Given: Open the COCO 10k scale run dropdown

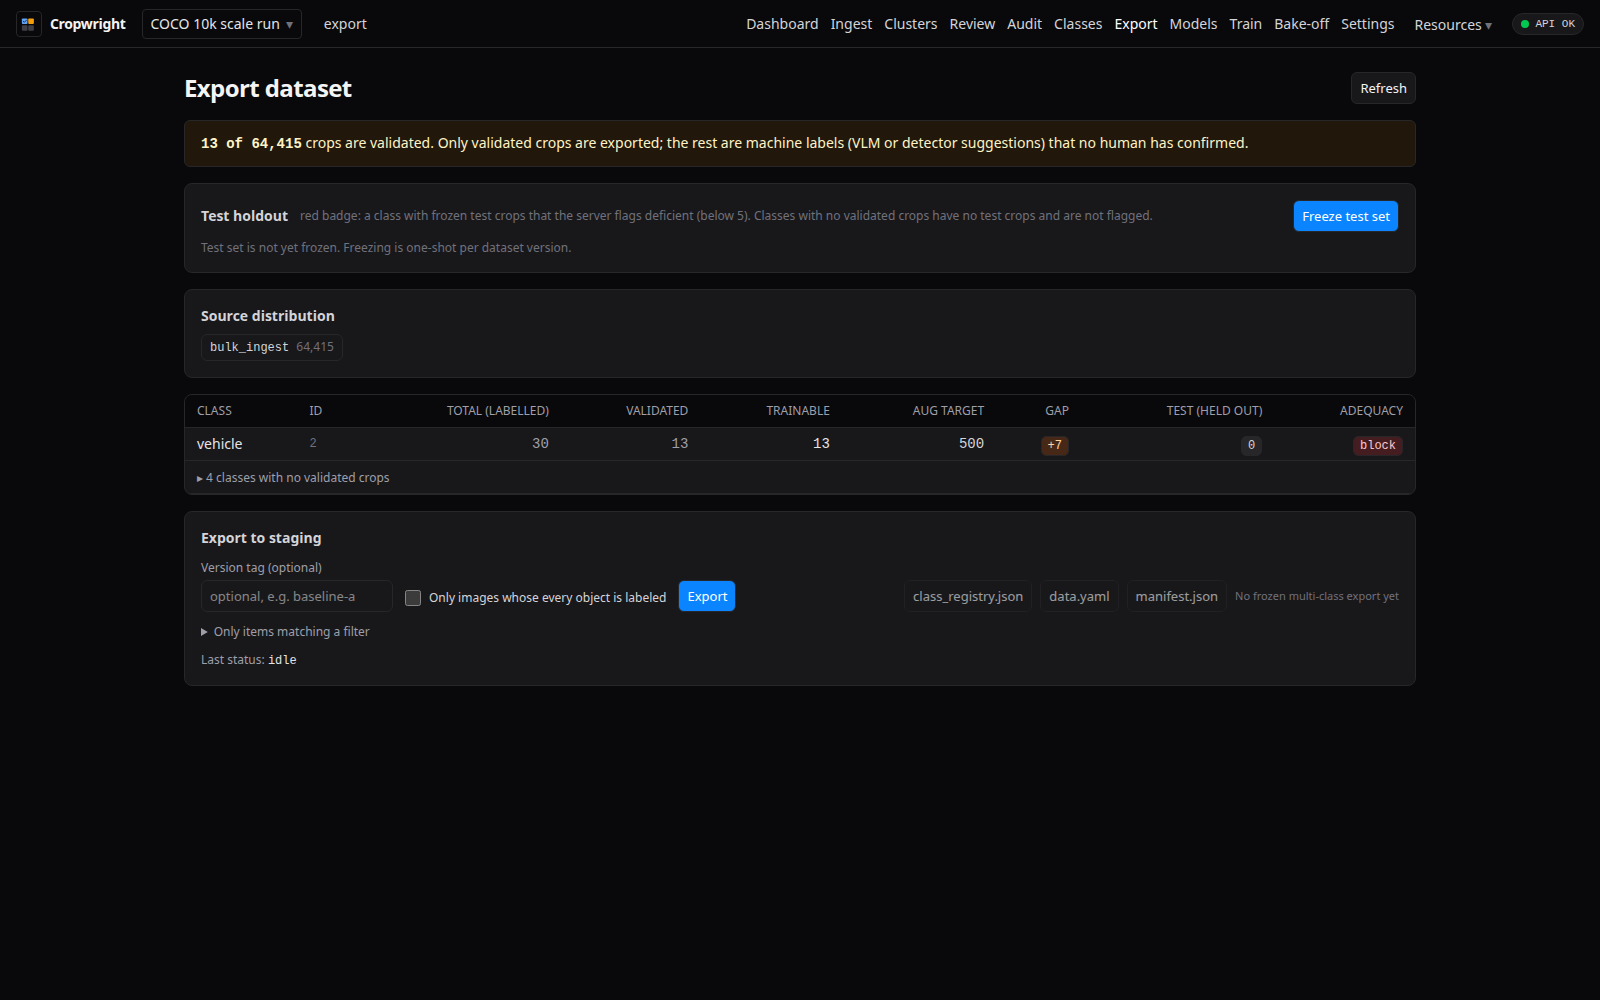Looking at the screenshot, I should [222, 24].
